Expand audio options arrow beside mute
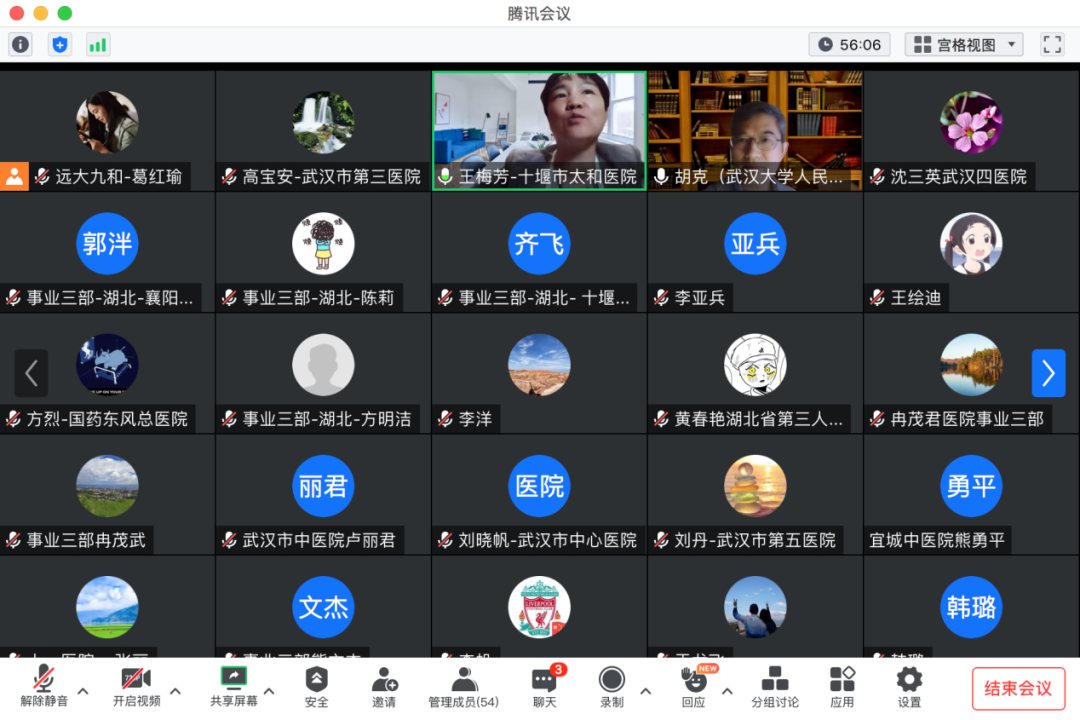Image resolution: width=1080 pixels, height=720 pixels. (83, 690)
